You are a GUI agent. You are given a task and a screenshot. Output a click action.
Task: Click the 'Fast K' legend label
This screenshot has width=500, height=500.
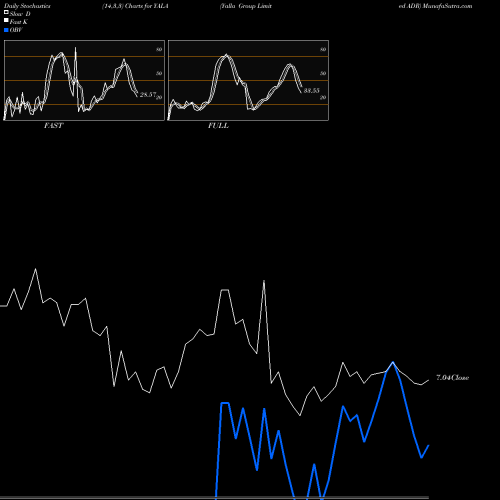point(19,22)
